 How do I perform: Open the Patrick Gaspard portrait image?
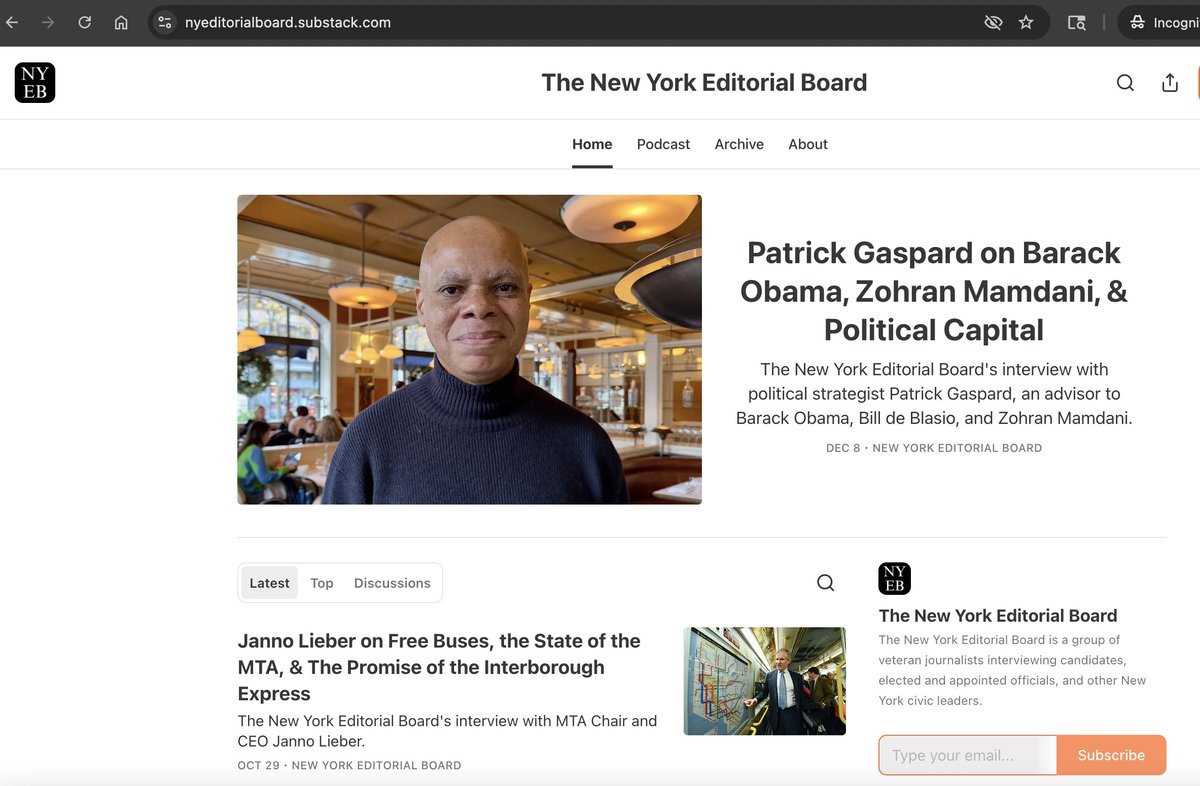point(469,349)
